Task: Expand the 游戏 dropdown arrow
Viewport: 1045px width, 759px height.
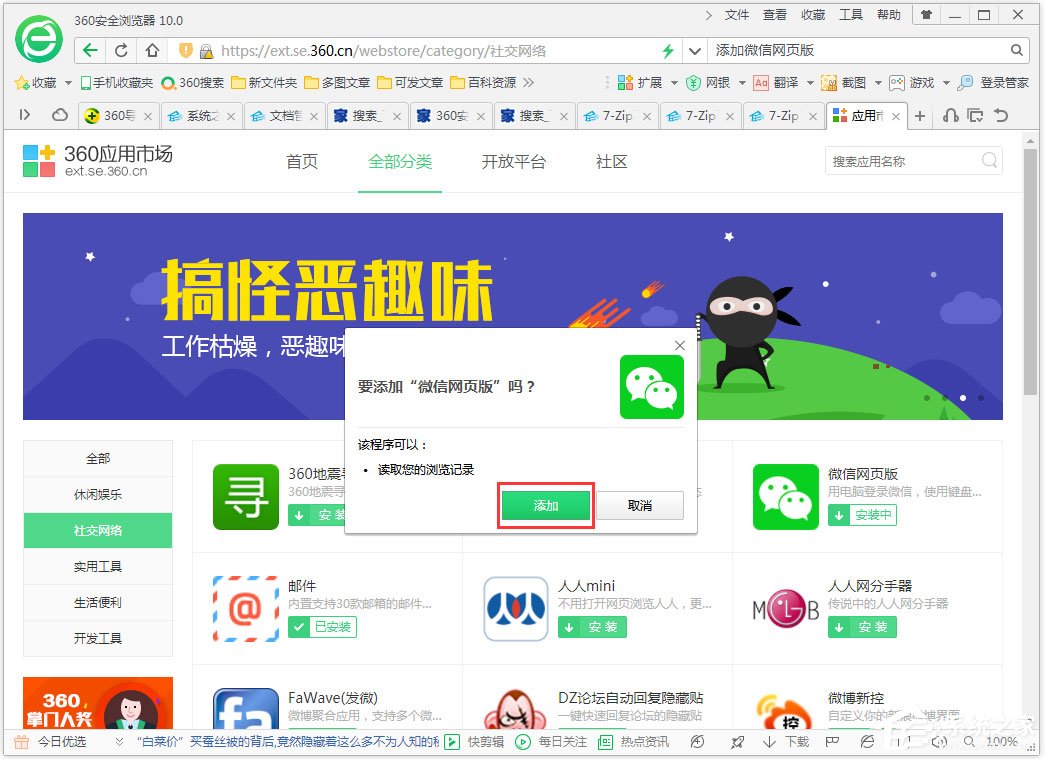Action: pos(945,82)
